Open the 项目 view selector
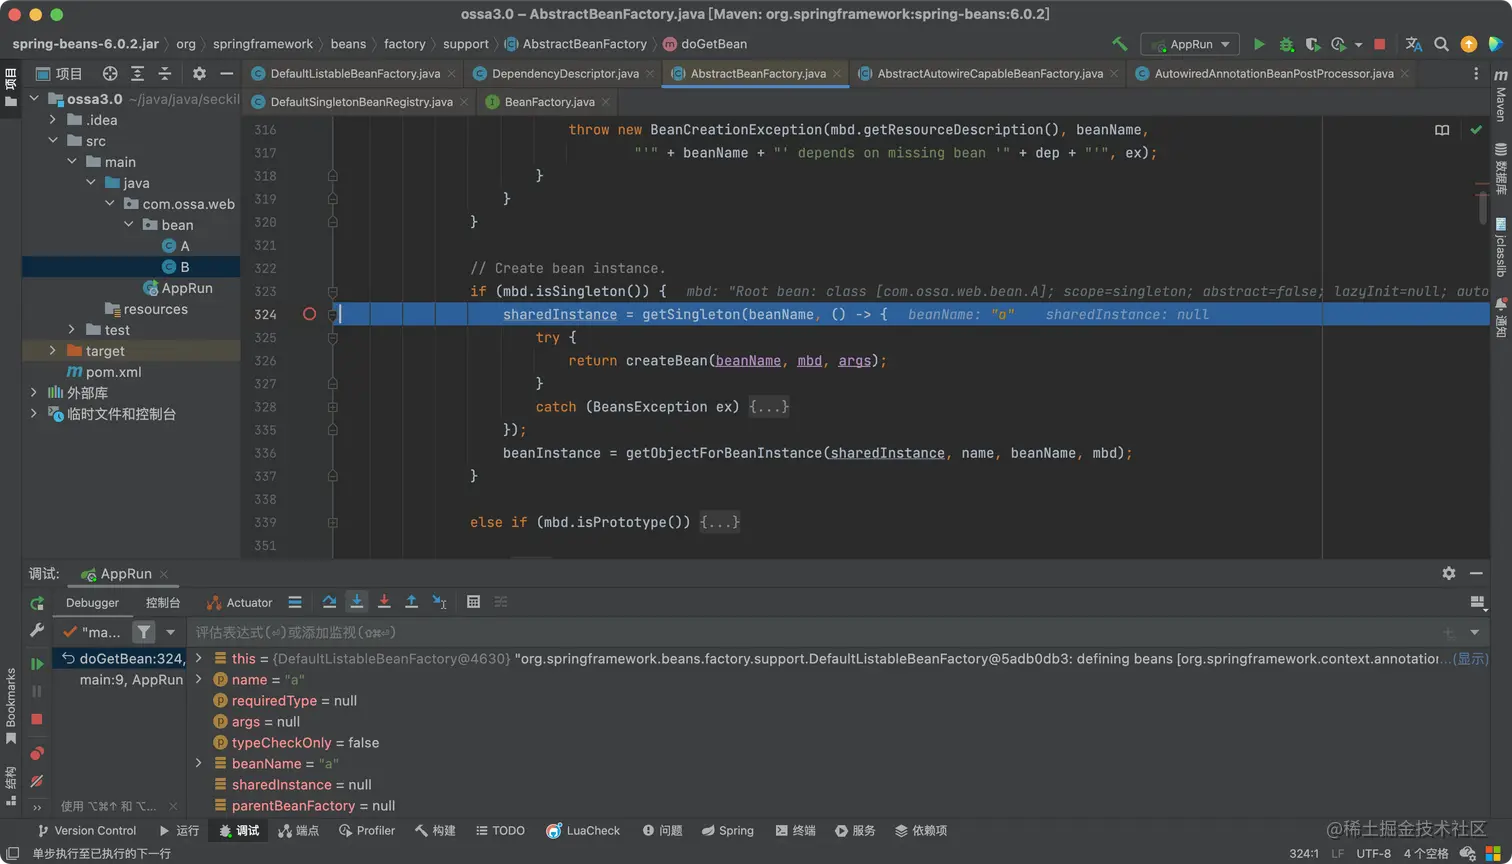This screenshot has width=1512, height=864. point(60,73)
